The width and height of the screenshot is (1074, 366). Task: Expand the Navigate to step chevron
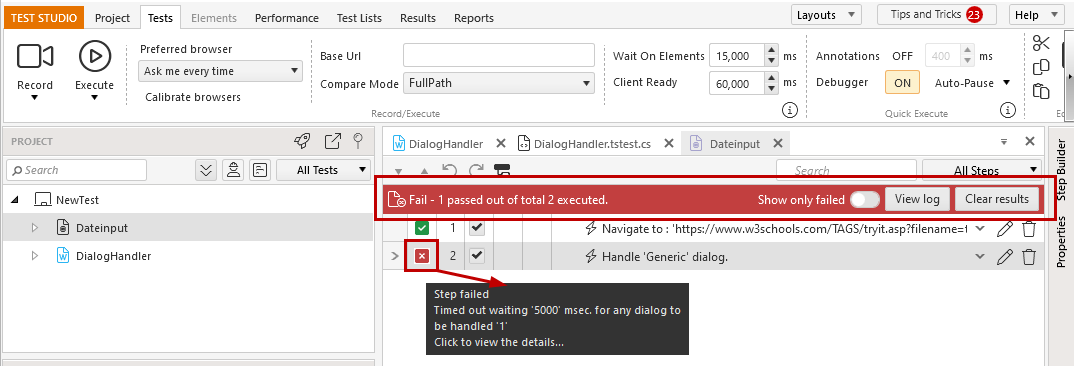coord(980,228)
